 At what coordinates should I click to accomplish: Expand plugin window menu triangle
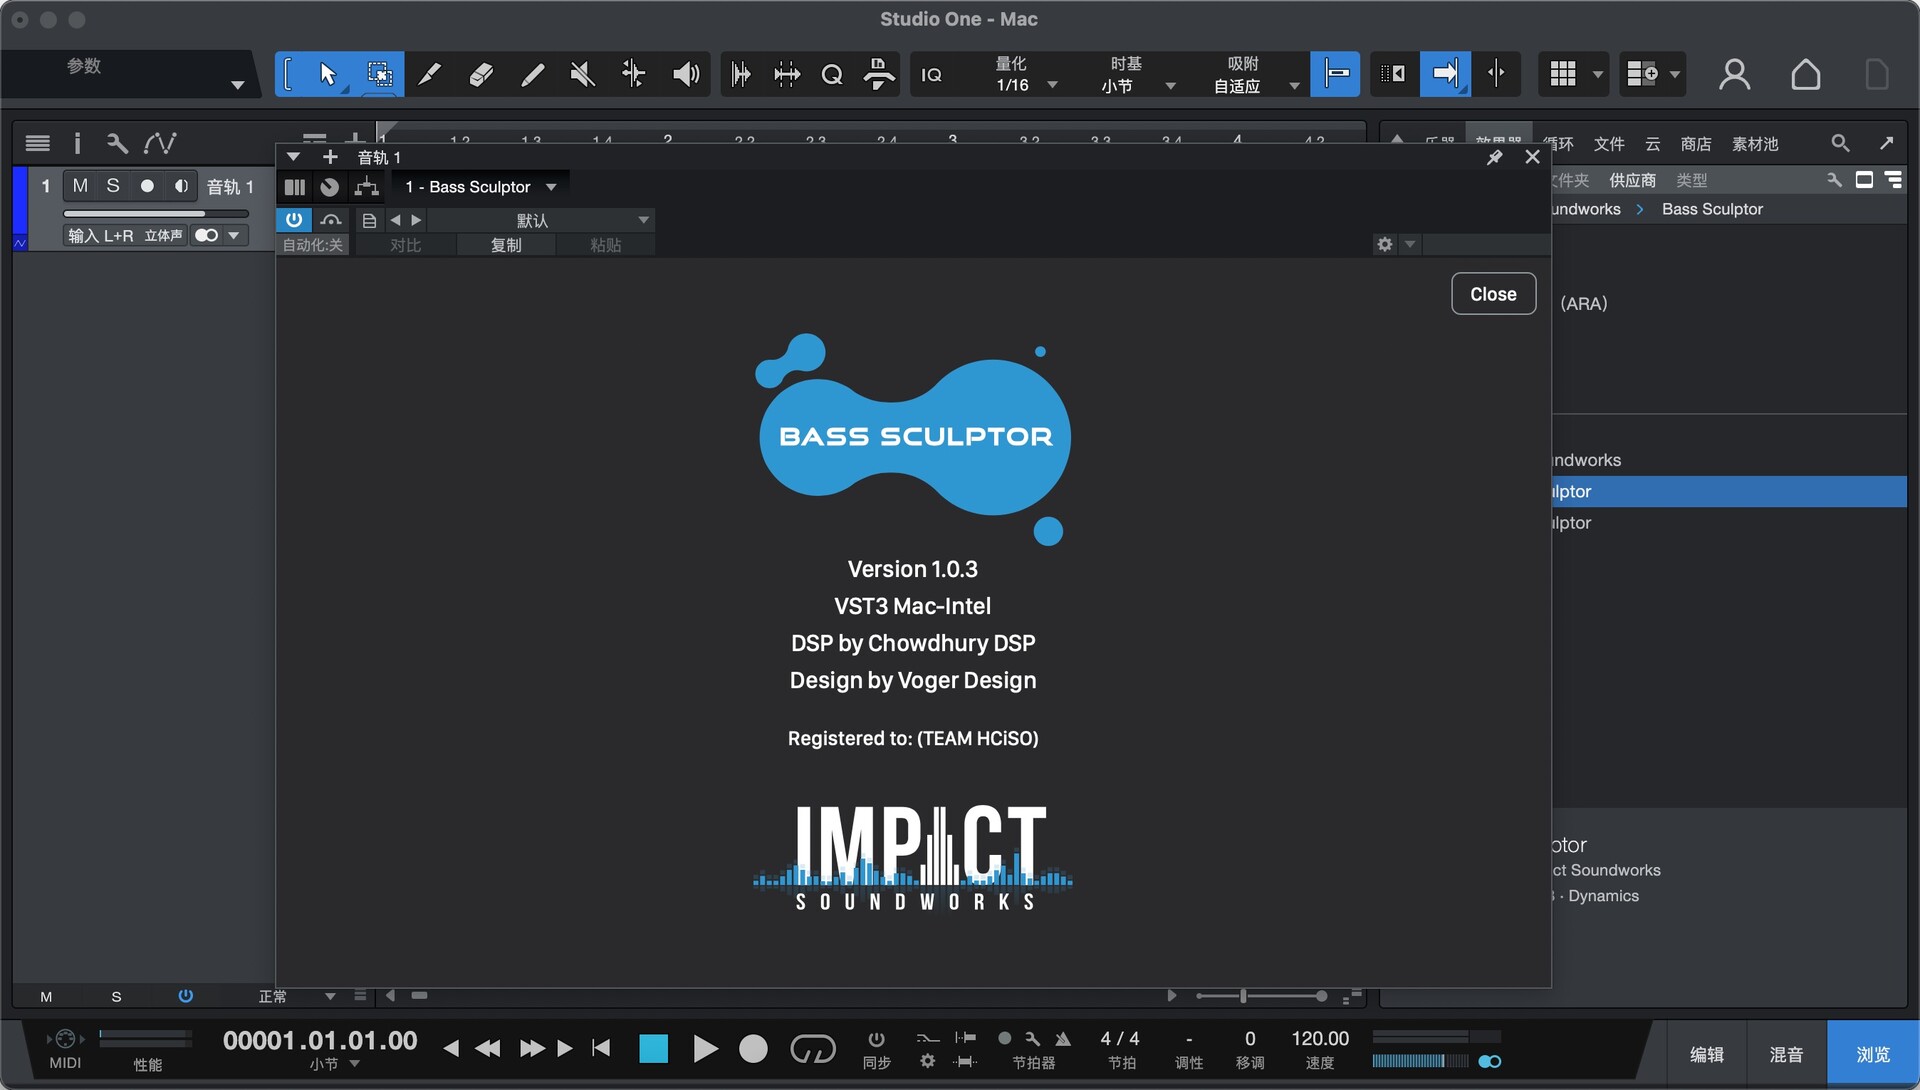[293, 157]
